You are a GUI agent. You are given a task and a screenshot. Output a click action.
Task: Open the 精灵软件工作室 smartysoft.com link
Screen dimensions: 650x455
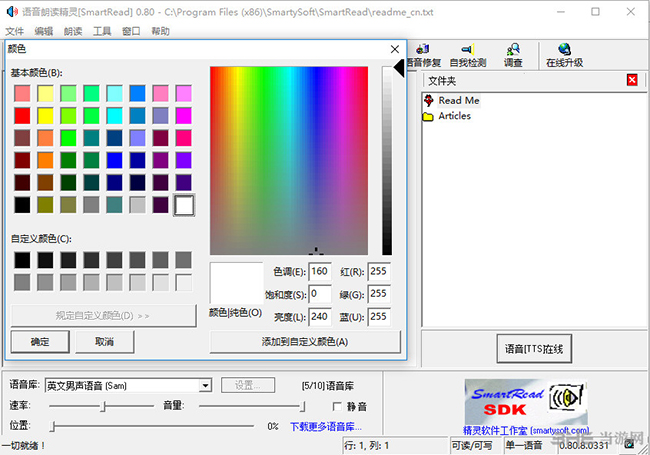(526, 431)
